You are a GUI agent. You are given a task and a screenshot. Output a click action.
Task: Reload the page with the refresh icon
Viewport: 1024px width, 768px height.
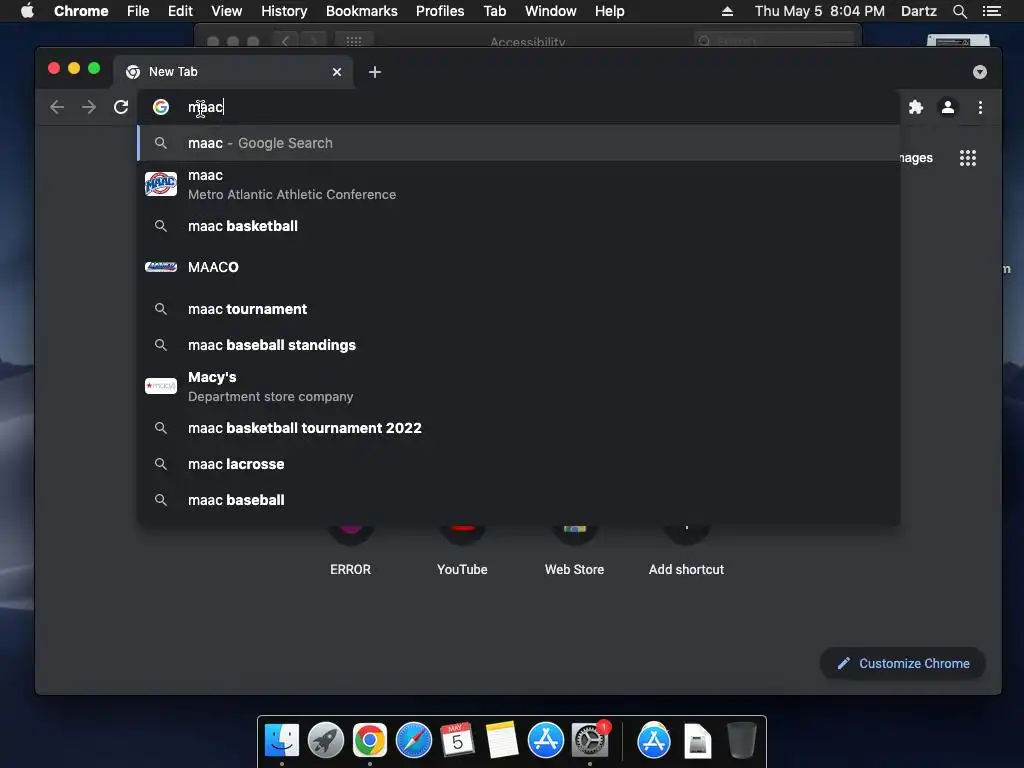121,107
